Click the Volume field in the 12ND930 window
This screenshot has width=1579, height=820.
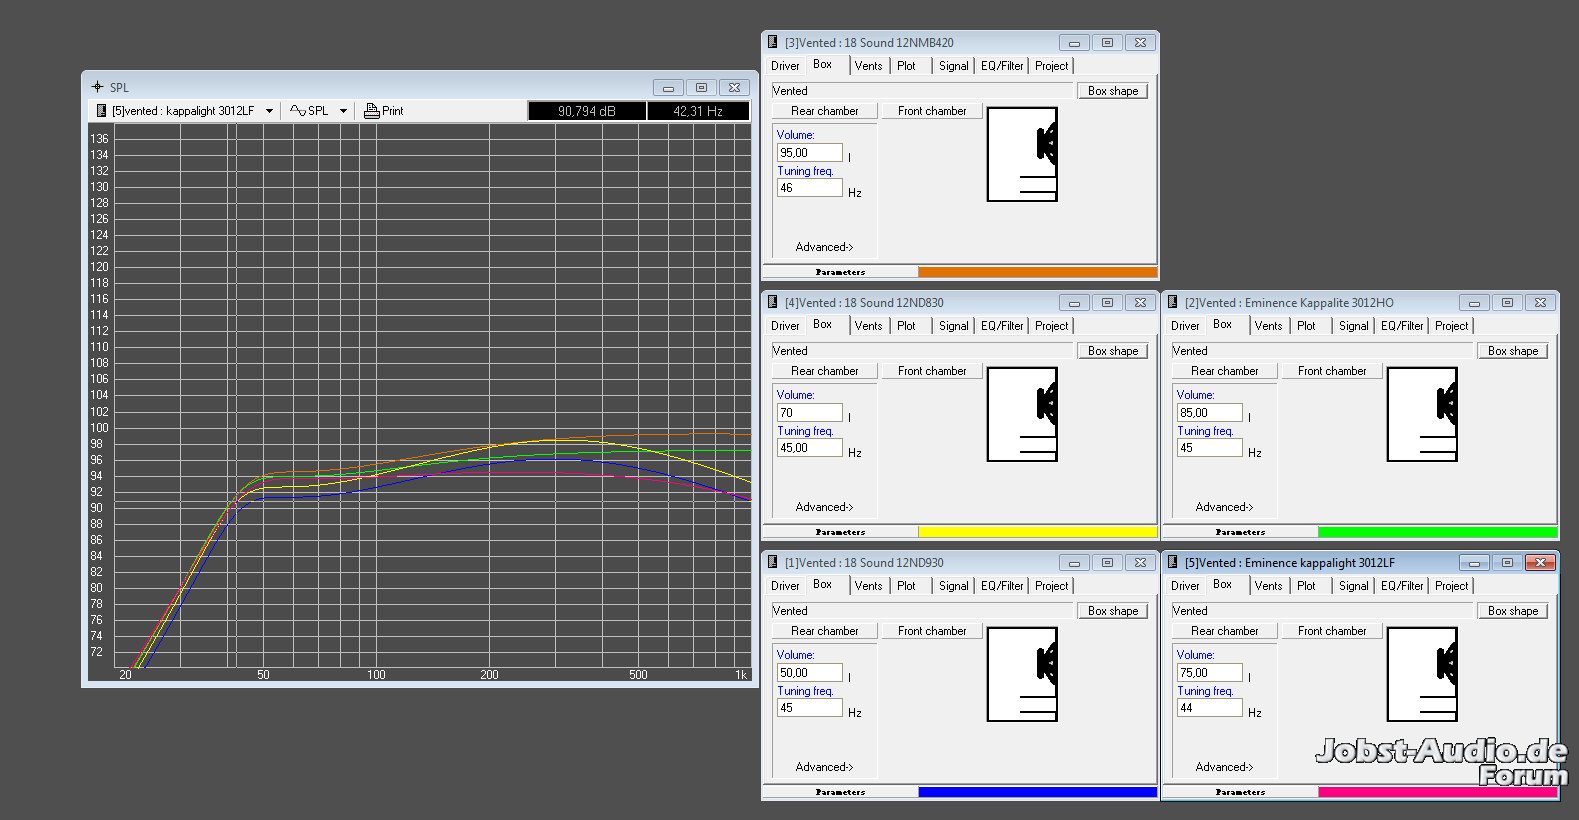pos(809,673)
